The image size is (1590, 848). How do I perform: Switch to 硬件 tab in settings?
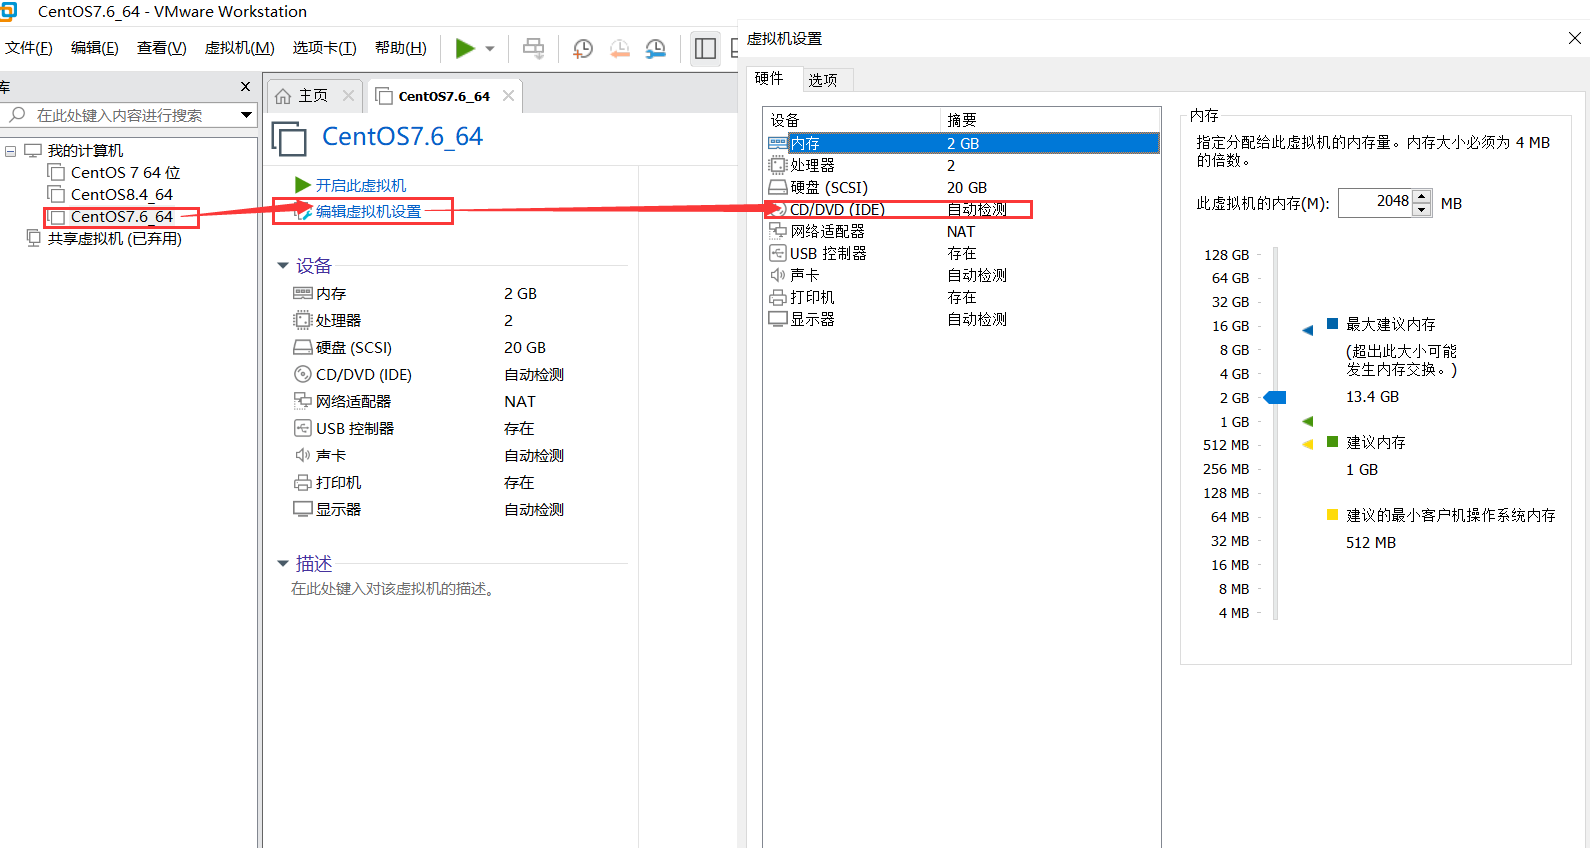click(769, 79)
